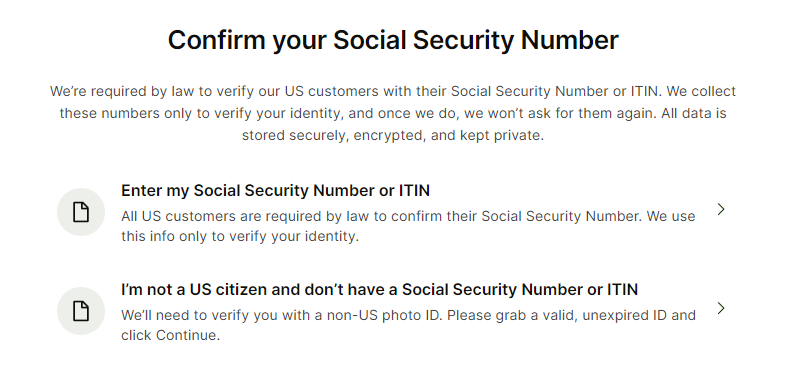The image size is (793, 387).
Task: Click the 'We're required by law to verify' paragraph line
Action: [393, 92]
